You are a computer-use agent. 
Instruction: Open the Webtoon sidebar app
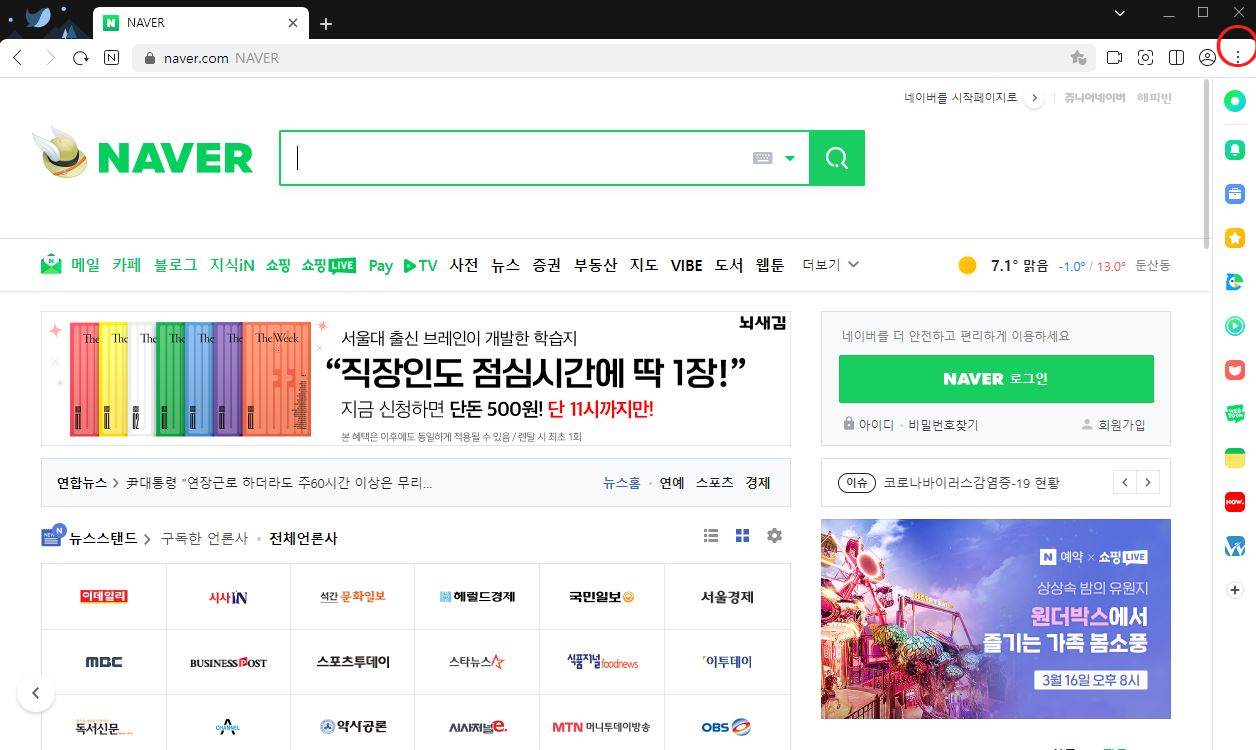tap(1235, 414)
